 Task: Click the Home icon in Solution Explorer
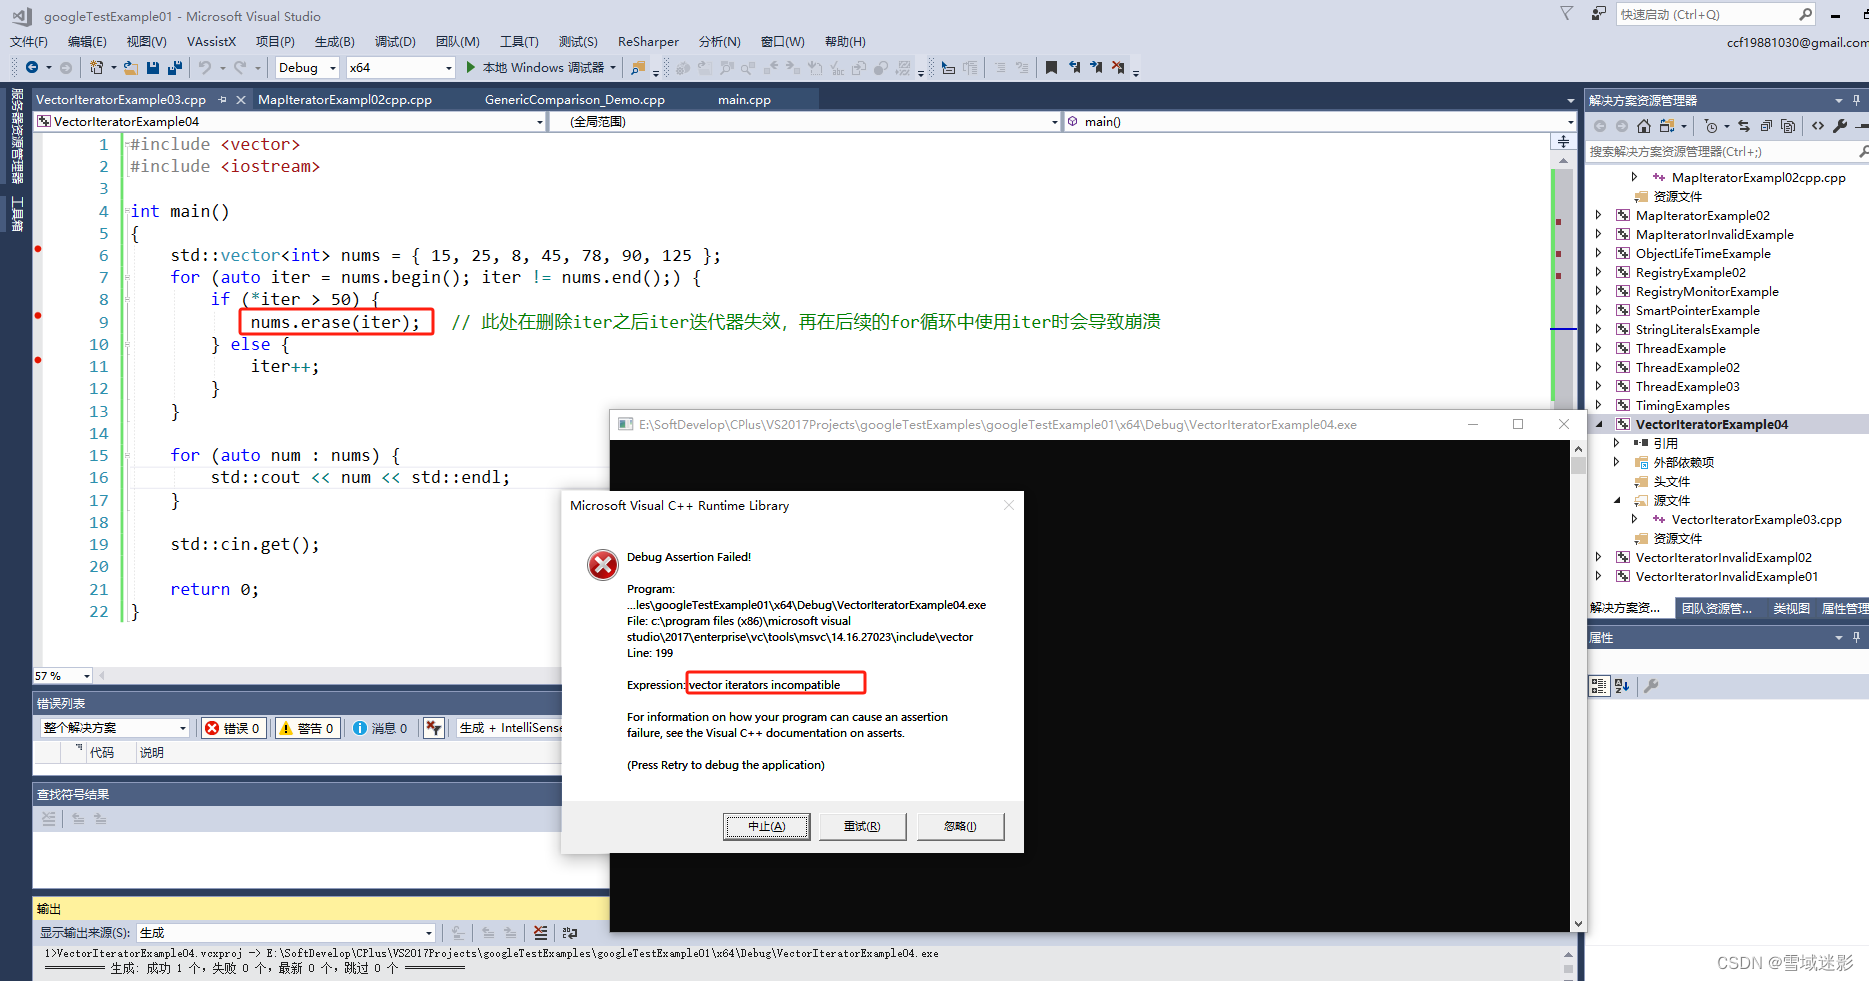tap(1644, 126)
